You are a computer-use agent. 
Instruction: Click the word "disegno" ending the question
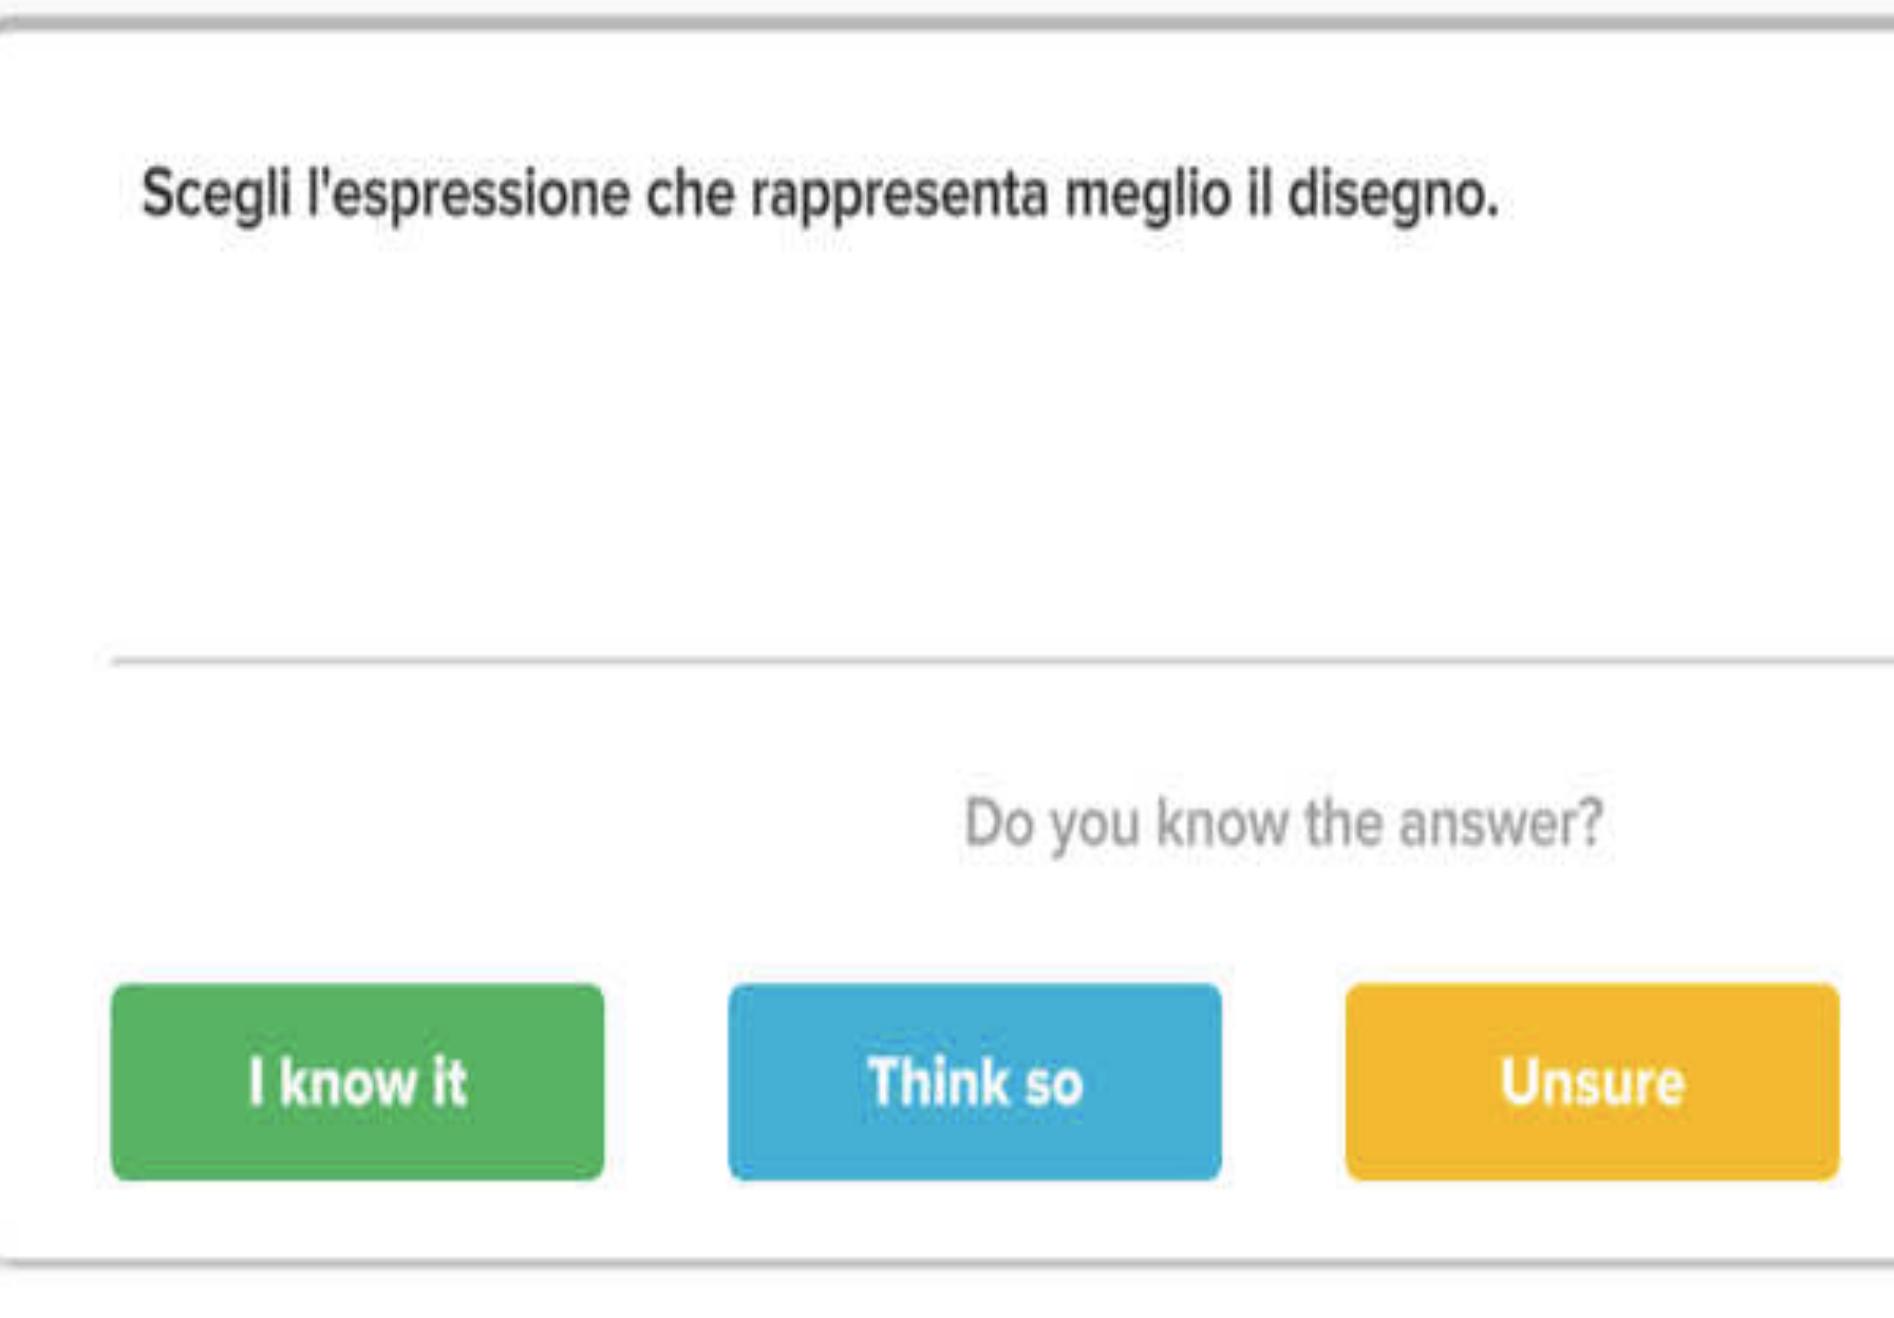coord(1391,194)
